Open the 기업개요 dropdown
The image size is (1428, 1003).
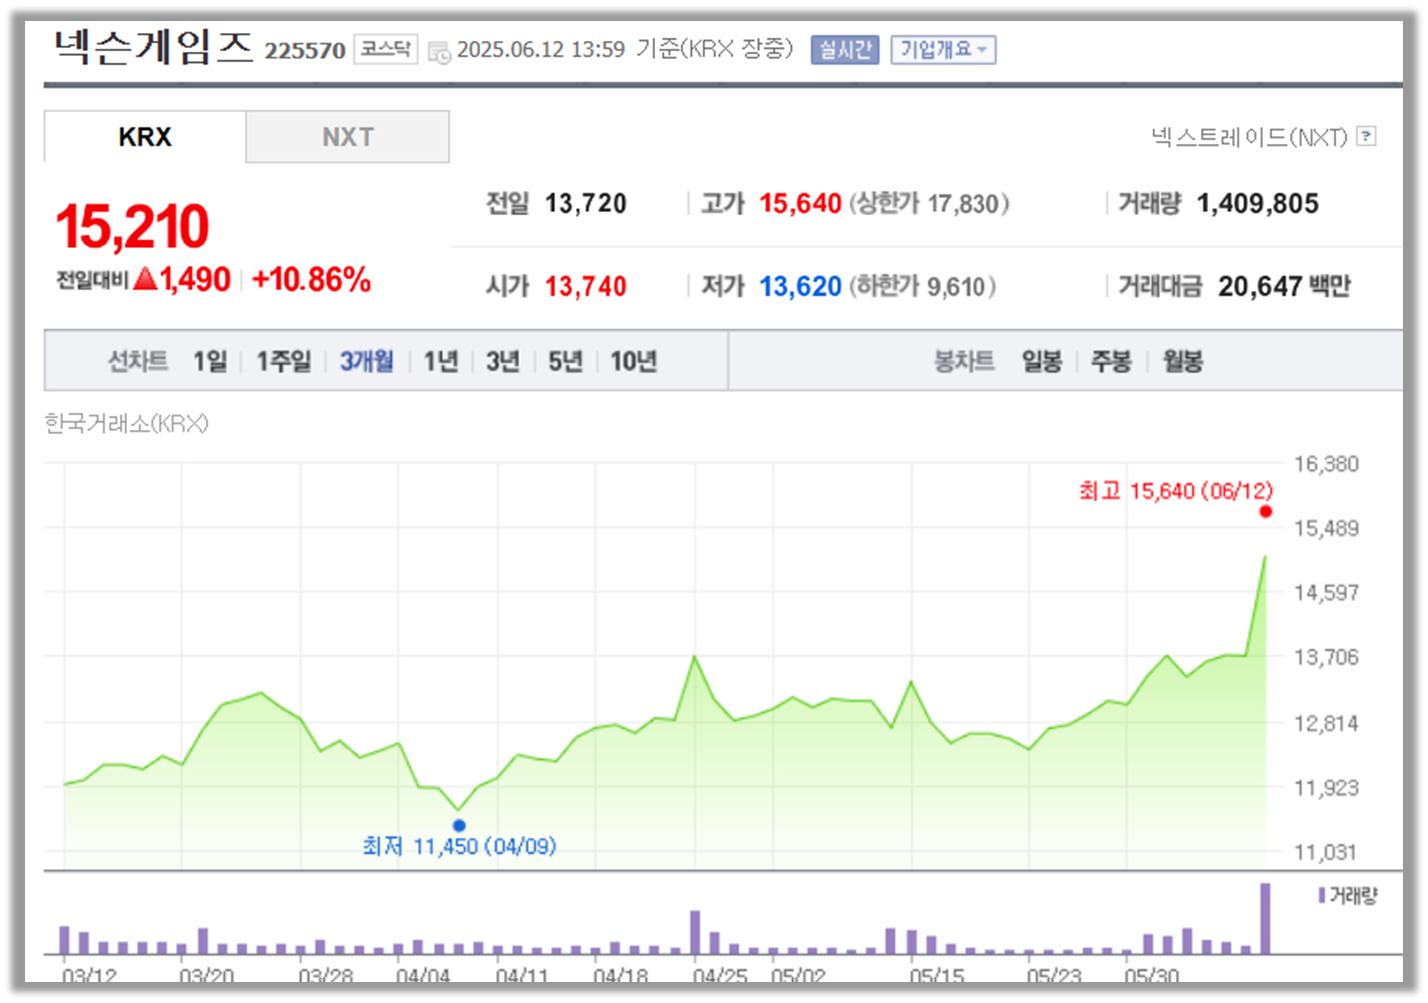[943, 49]
